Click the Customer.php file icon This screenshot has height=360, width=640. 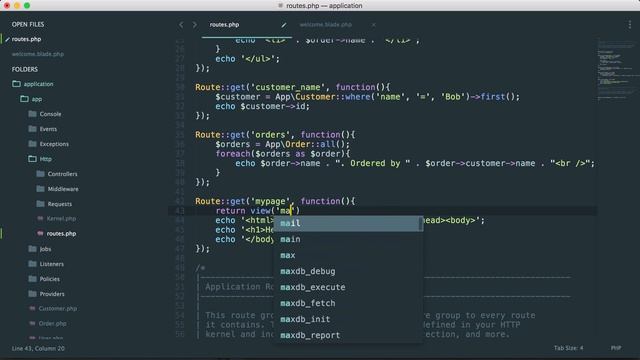point(32,309)
